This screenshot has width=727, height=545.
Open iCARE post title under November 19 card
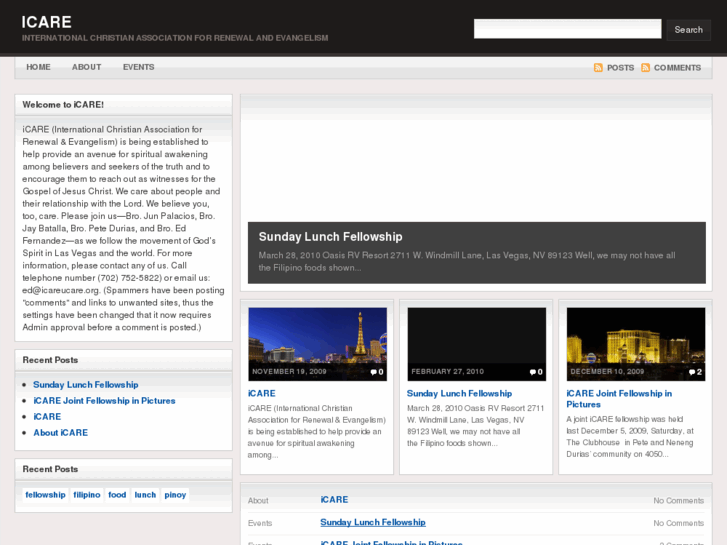[x=261, y=393]
